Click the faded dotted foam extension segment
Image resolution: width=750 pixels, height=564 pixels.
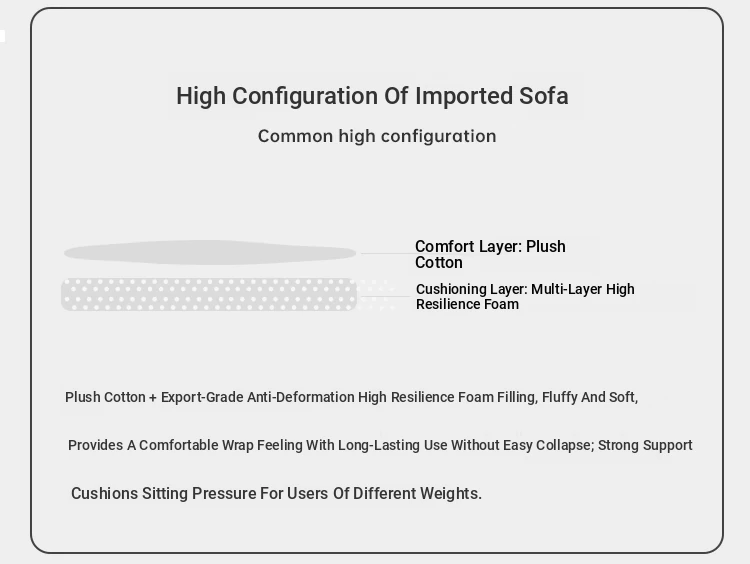coord(378,295)
